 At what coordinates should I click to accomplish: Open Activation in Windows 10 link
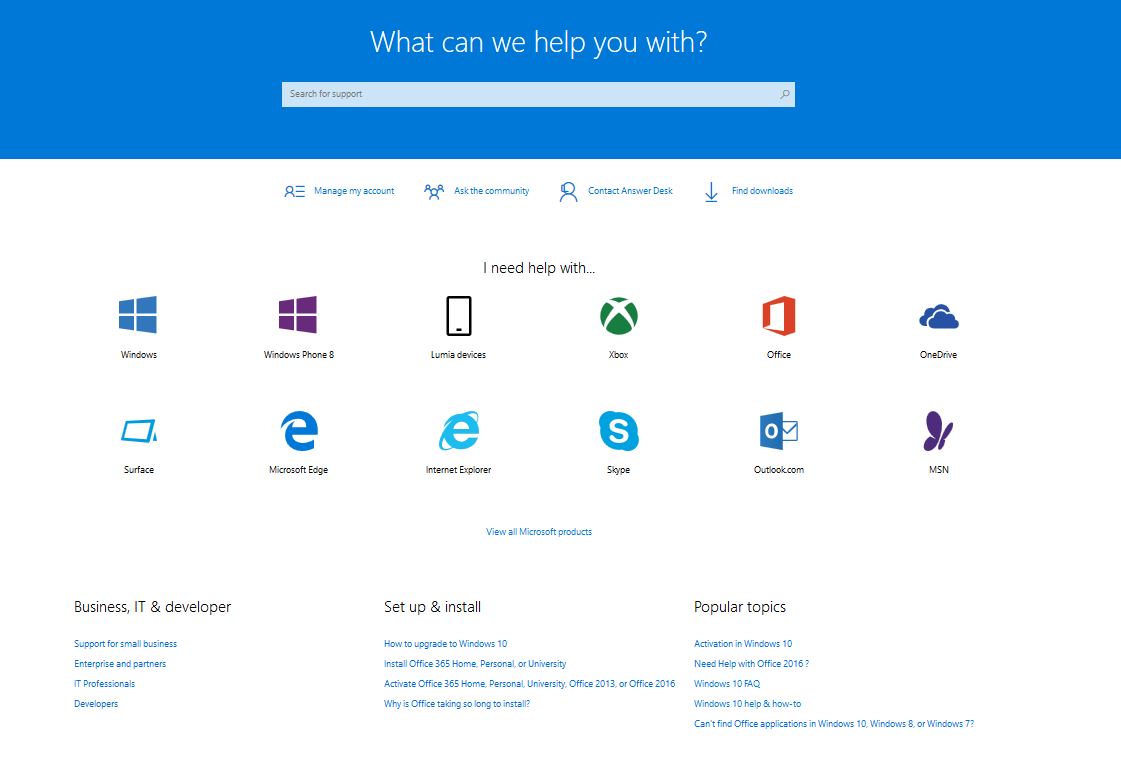(x=743, y=644)
